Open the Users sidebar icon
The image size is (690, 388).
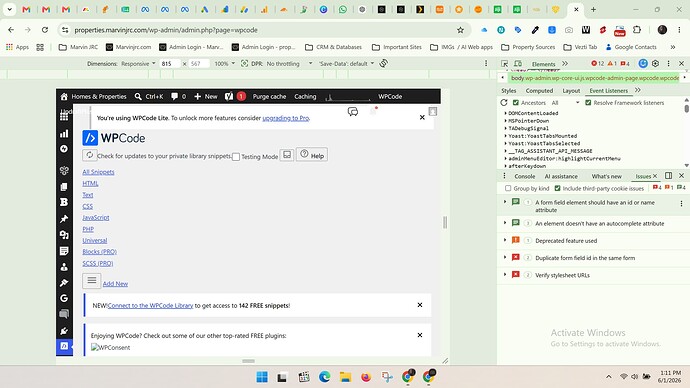(64, 267)
